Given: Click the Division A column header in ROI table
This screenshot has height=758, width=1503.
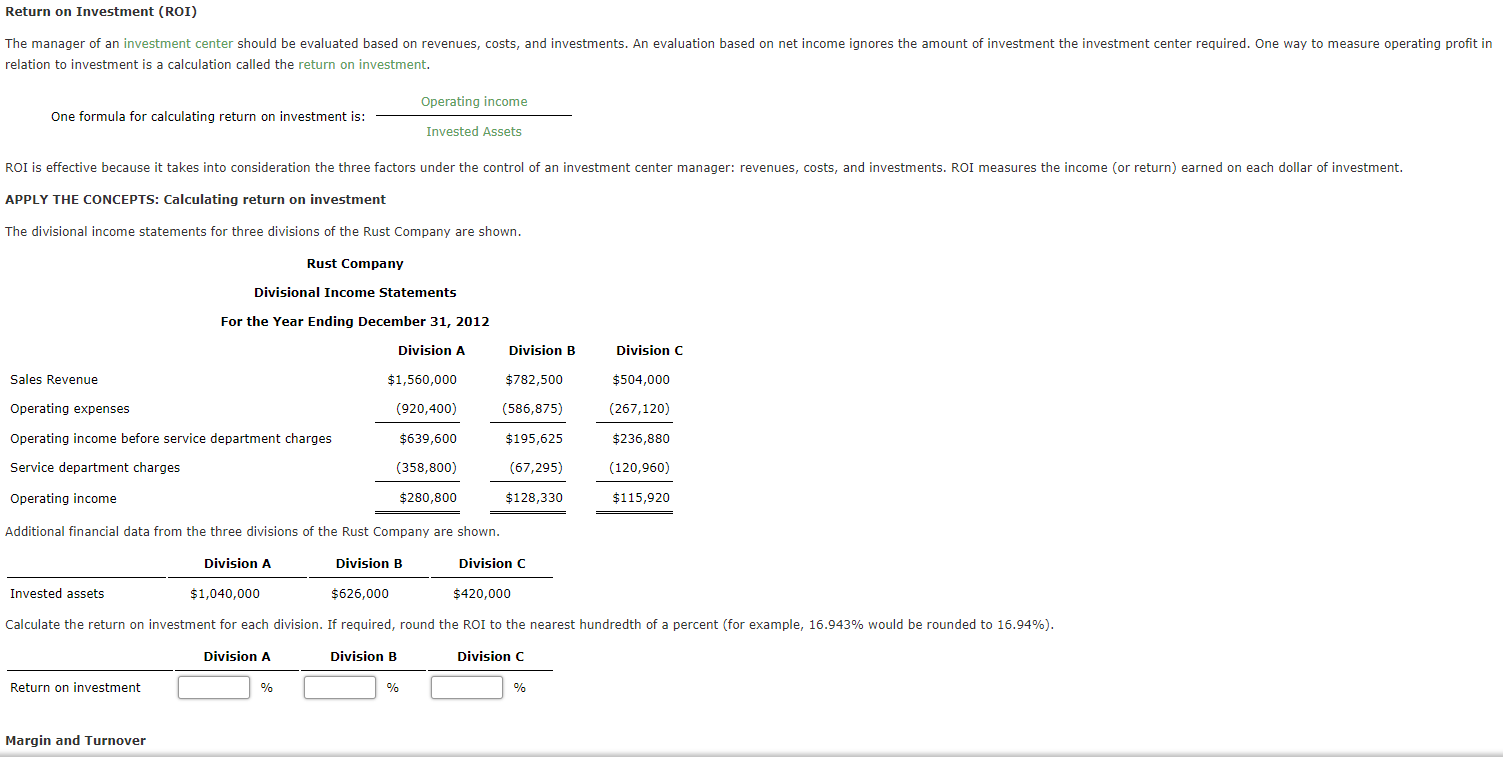Looking at the screenshot, I should 237,656.
